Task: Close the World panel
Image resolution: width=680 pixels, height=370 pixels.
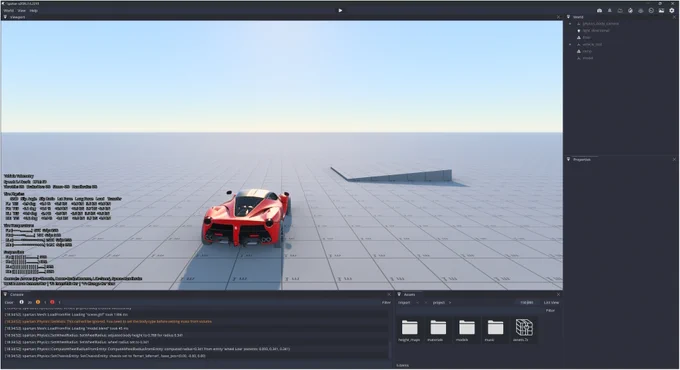Action: [x=674, y=17]
